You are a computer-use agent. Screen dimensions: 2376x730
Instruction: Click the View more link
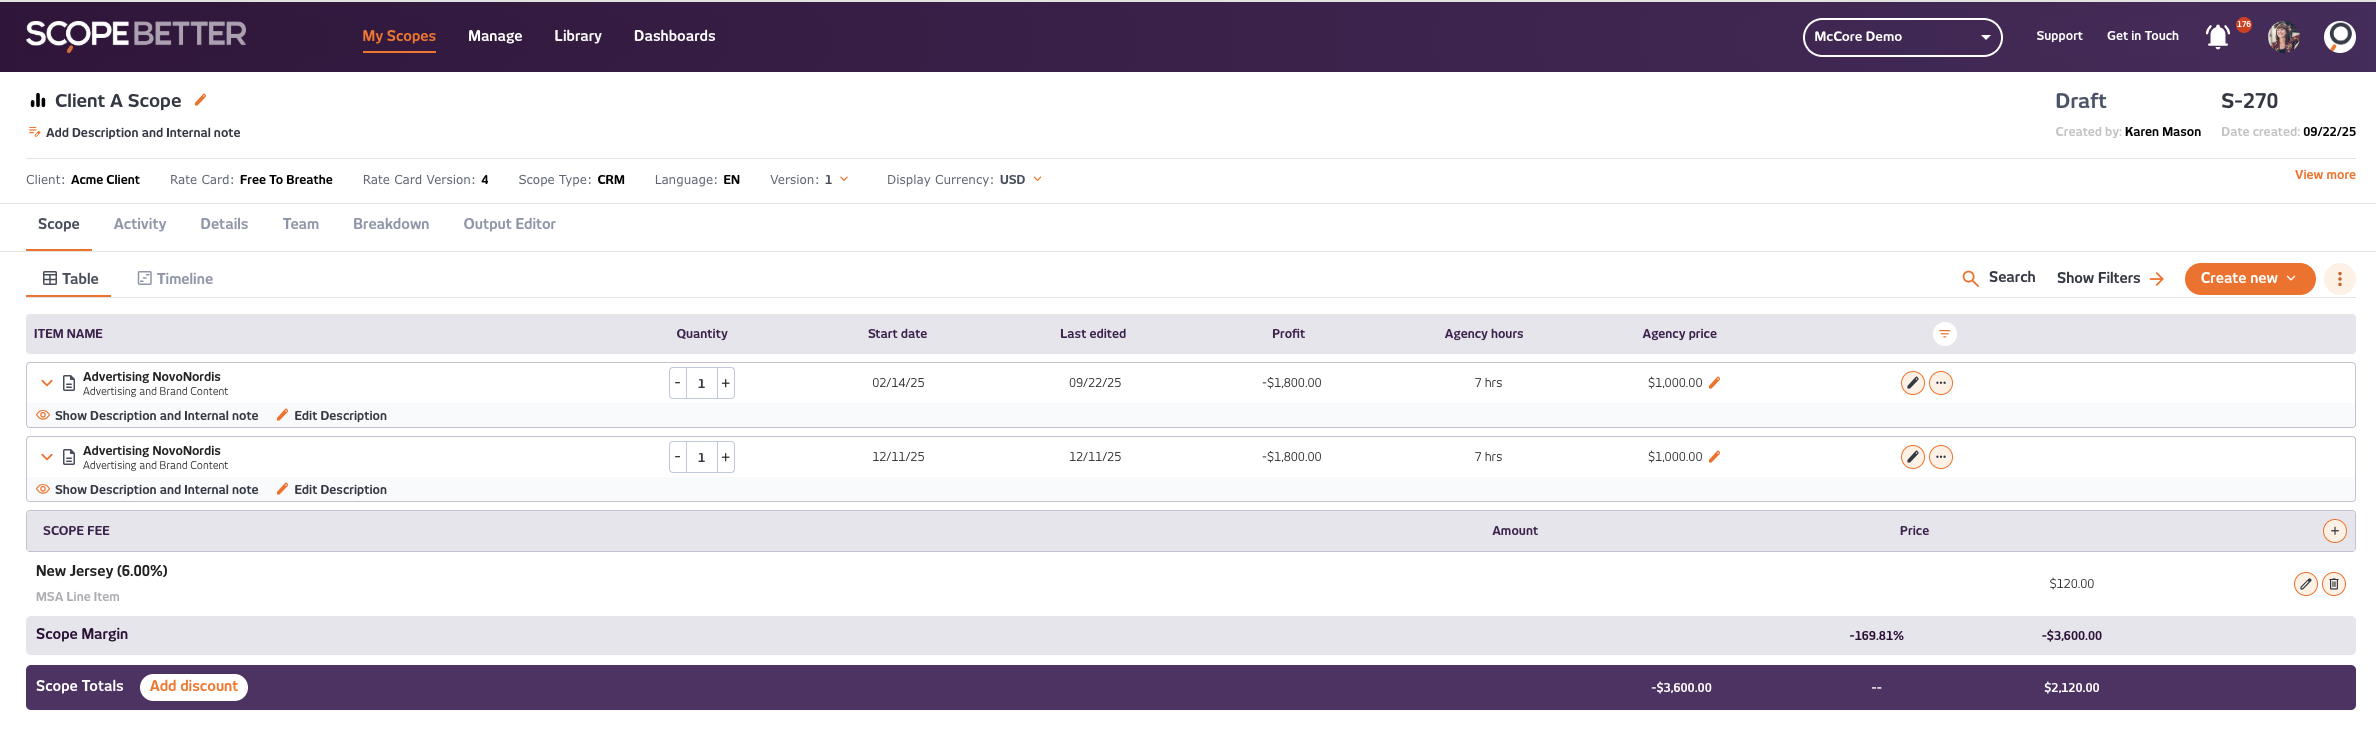[x=2324, y=175]
